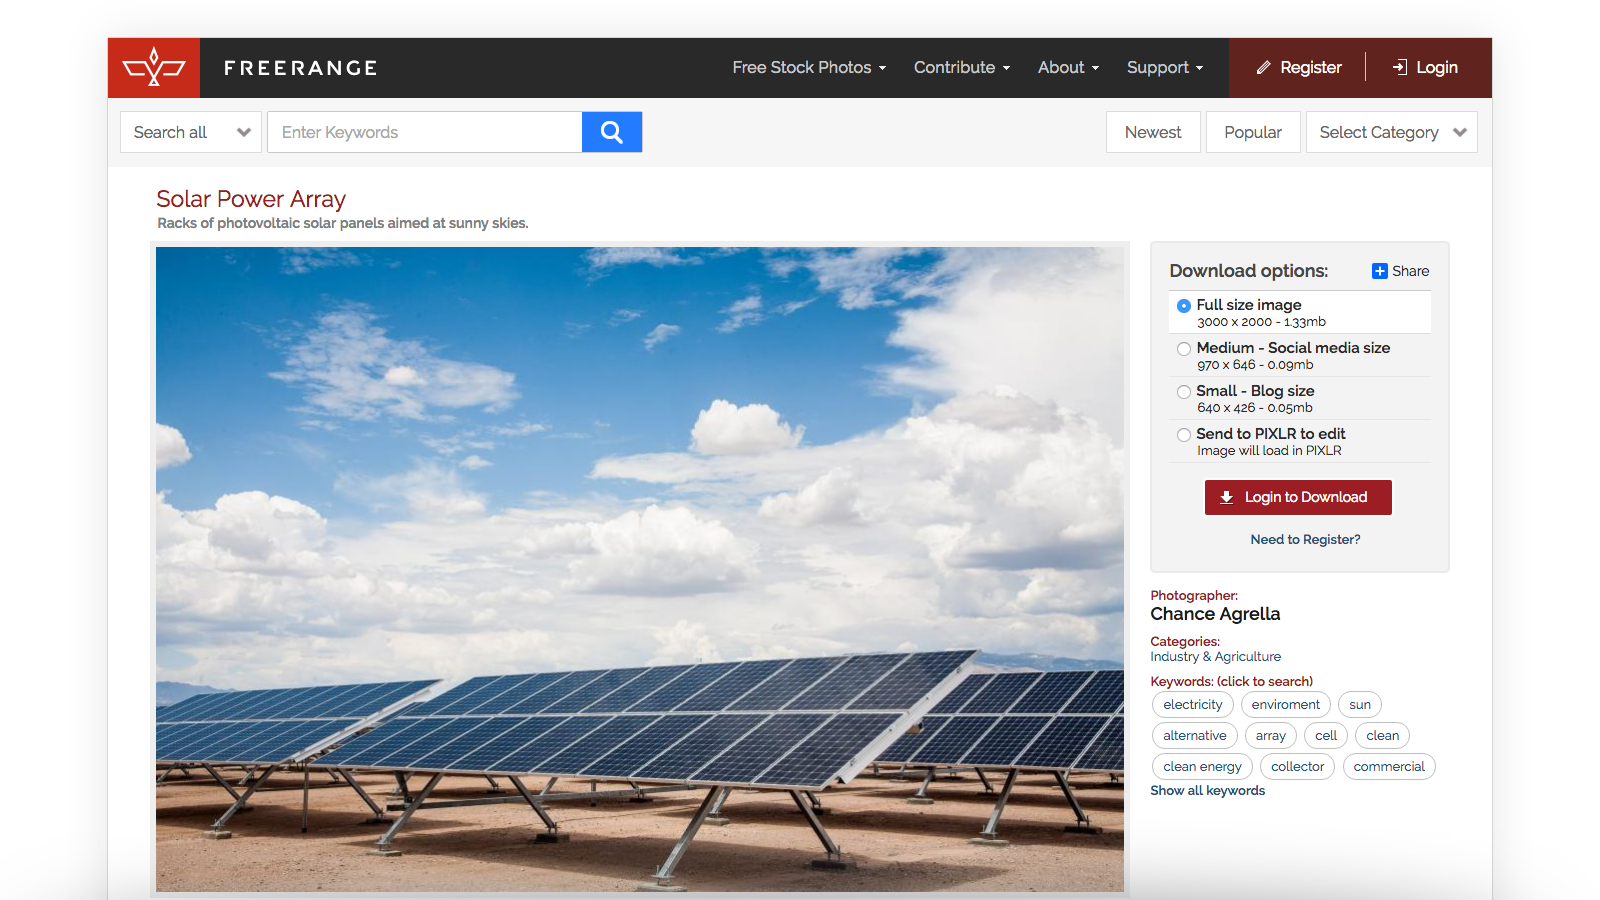The image size is (1600, 900).
Task: Click the Login to Download button
Action: [x=1298, y=497]
